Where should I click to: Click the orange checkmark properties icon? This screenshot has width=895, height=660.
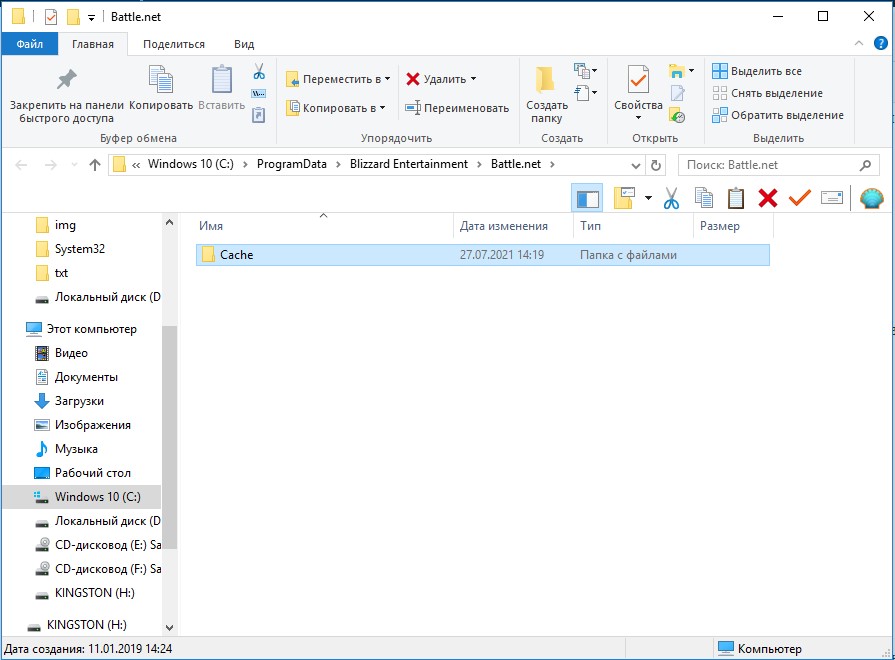(x=800, y=198)
